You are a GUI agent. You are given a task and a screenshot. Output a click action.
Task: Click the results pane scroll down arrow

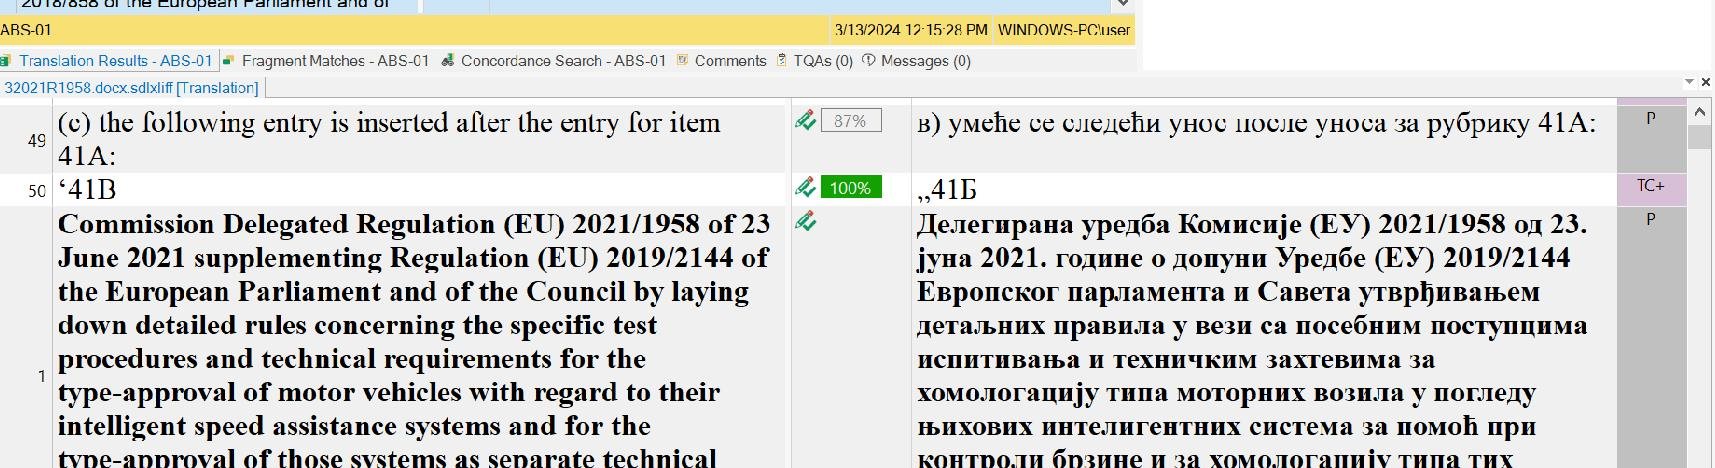[1123, 4]
